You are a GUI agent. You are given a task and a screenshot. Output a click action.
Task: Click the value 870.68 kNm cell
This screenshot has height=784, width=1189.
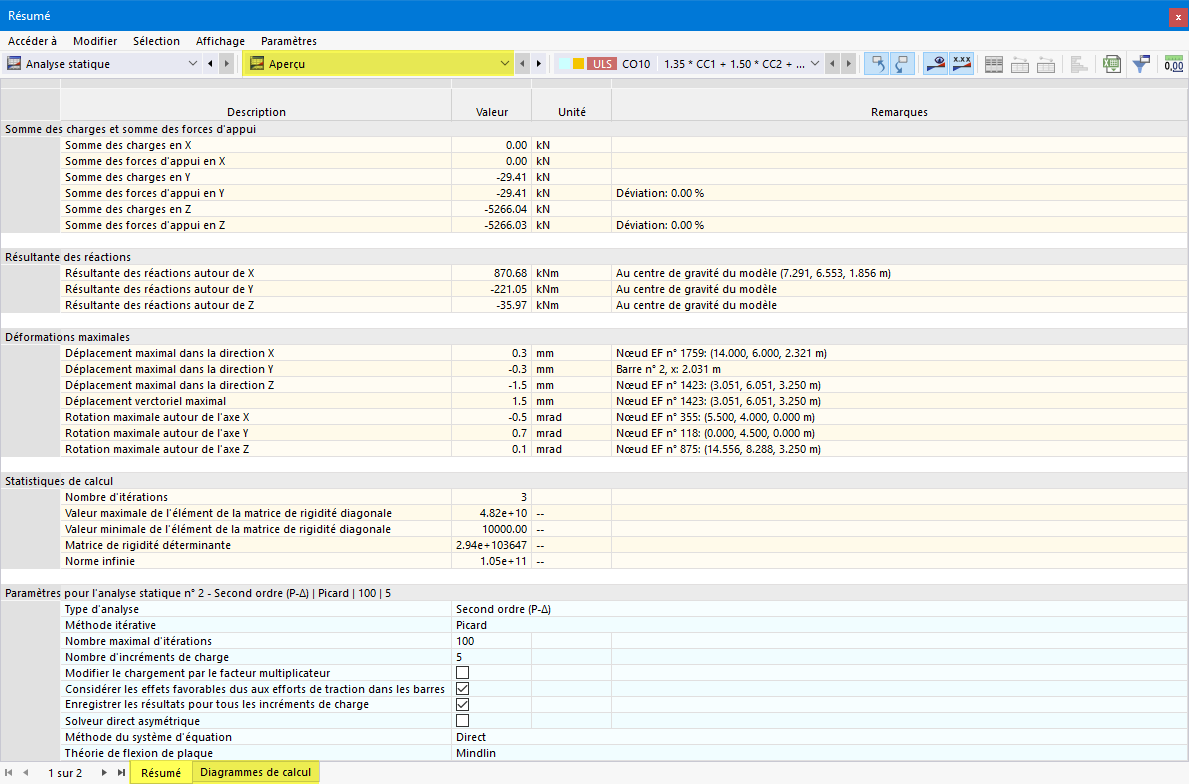(x=491, y=273)
